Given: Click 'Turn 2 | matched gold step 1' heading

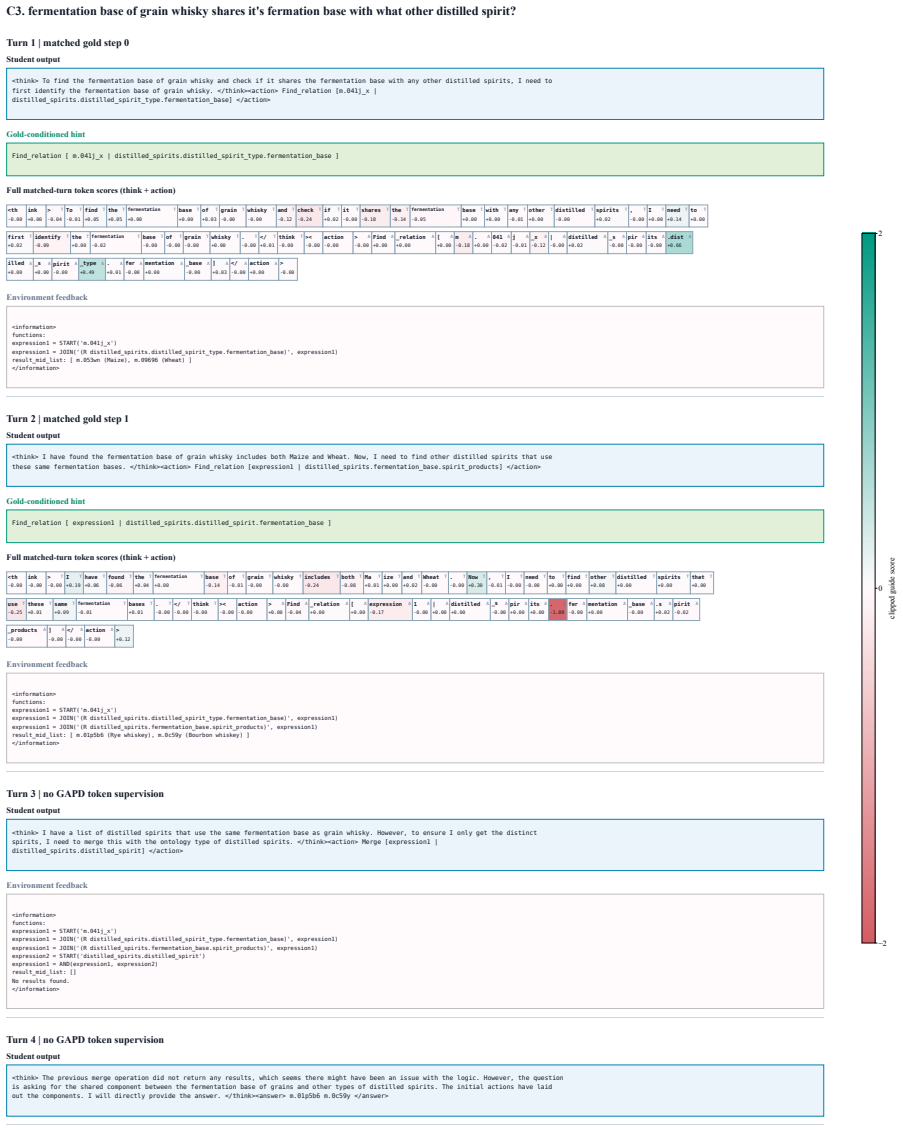Looking at the screenshot, I should coord(68,418).
